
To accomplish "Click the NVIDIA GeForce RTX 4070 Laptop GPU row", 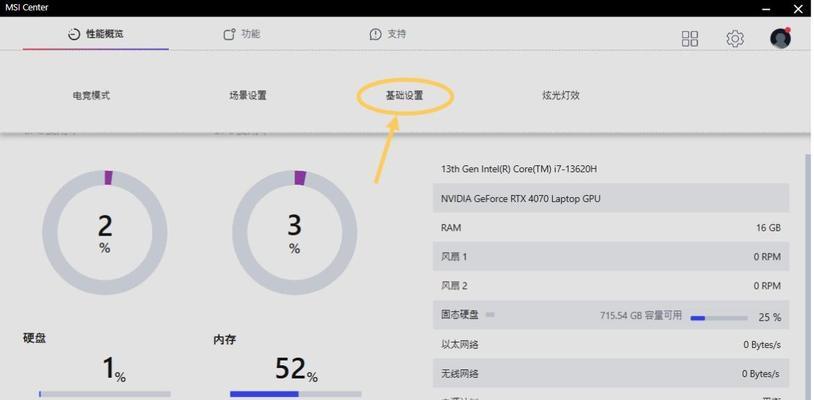I will (x=611, y=198).
